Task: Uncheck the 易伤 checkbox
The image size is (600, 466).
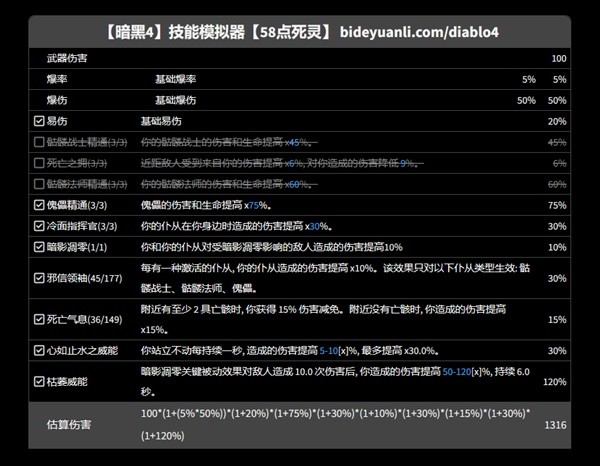Action: coord(39,121)
